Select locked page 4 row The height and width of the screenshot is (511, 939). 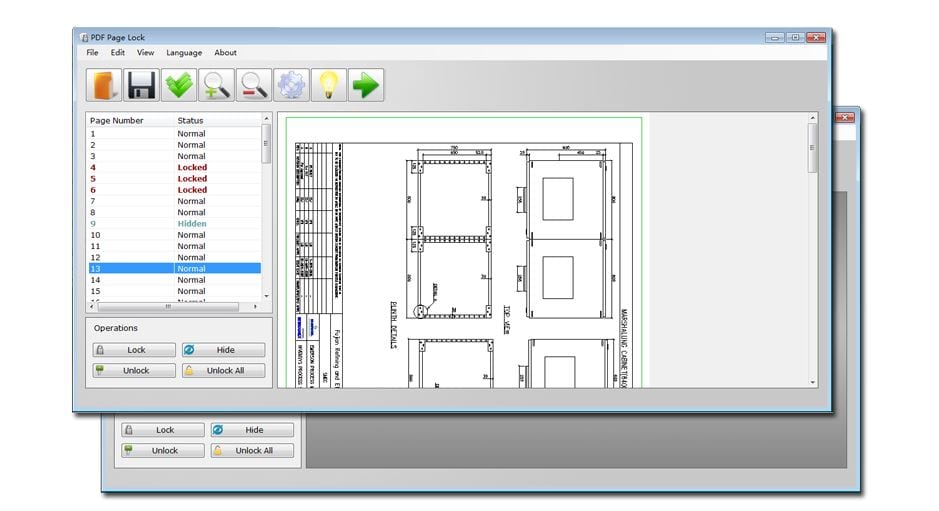pyautogui.click(x=175, y=167)
